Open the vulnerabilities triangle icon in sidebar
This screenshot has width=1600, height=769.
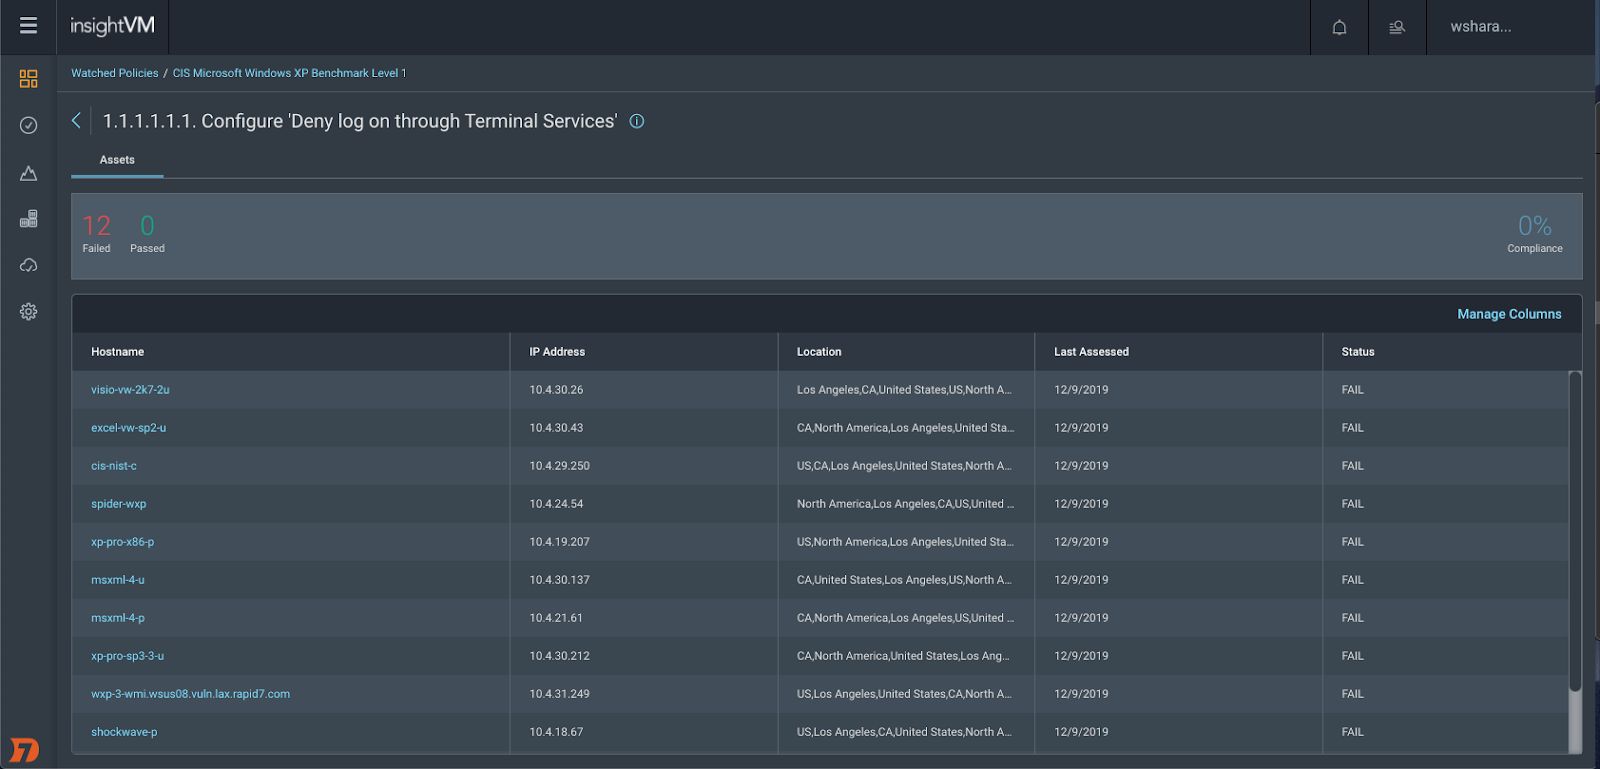28,173
